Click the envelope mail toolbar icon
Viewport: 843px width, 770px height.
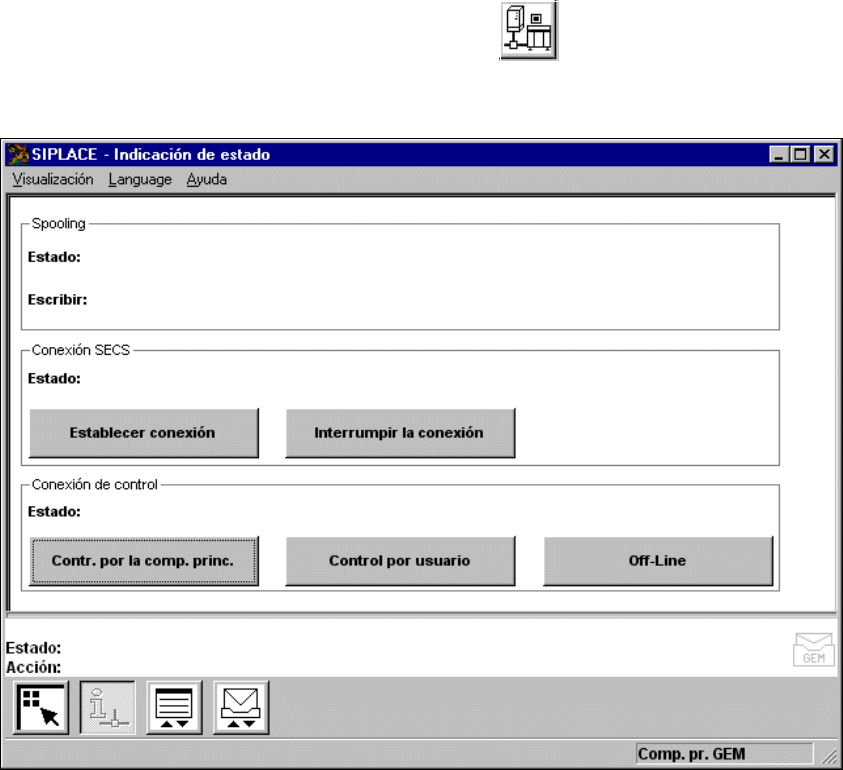coord(241,708)
